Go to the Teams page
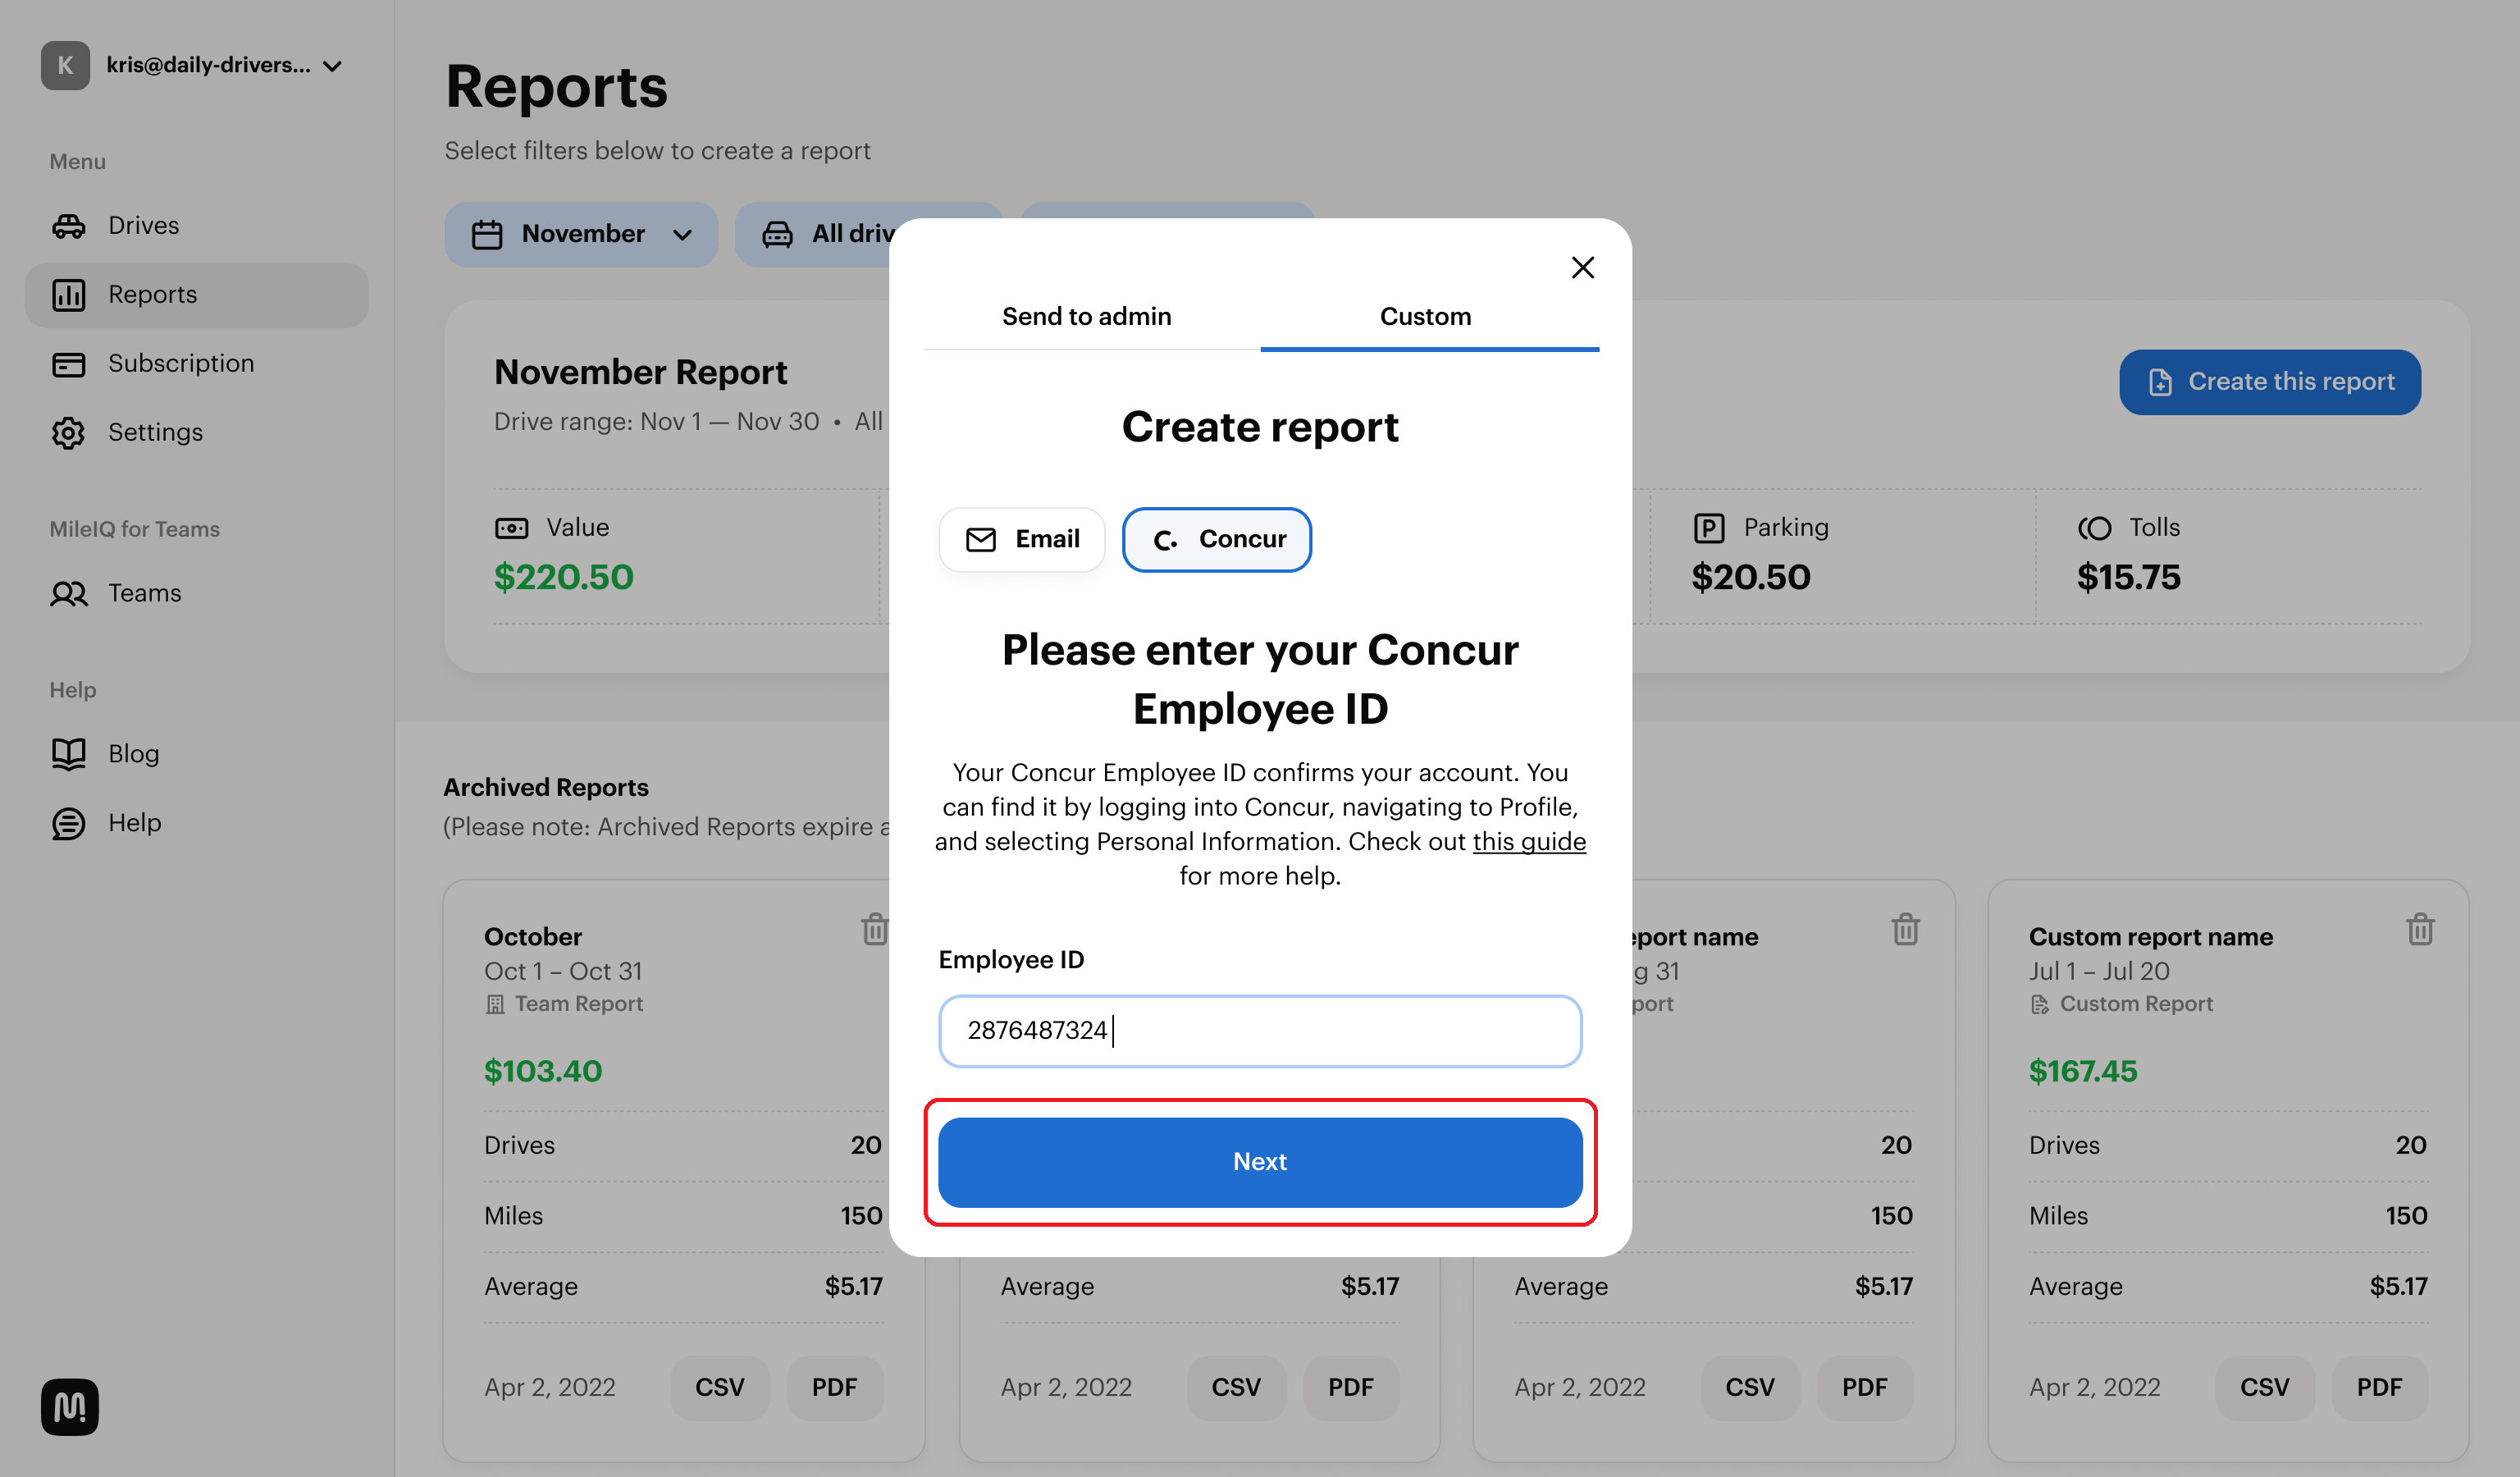This screenshot has width=2520, height=1477. coord(197,594)
